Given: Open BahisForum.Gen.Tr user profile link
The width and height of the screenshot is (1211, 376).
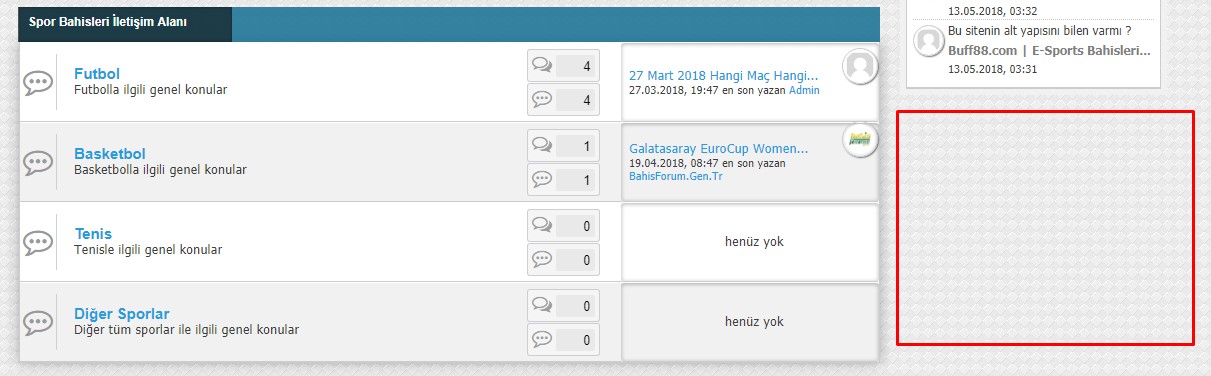Looking at the screenshot, I should 676,176.
